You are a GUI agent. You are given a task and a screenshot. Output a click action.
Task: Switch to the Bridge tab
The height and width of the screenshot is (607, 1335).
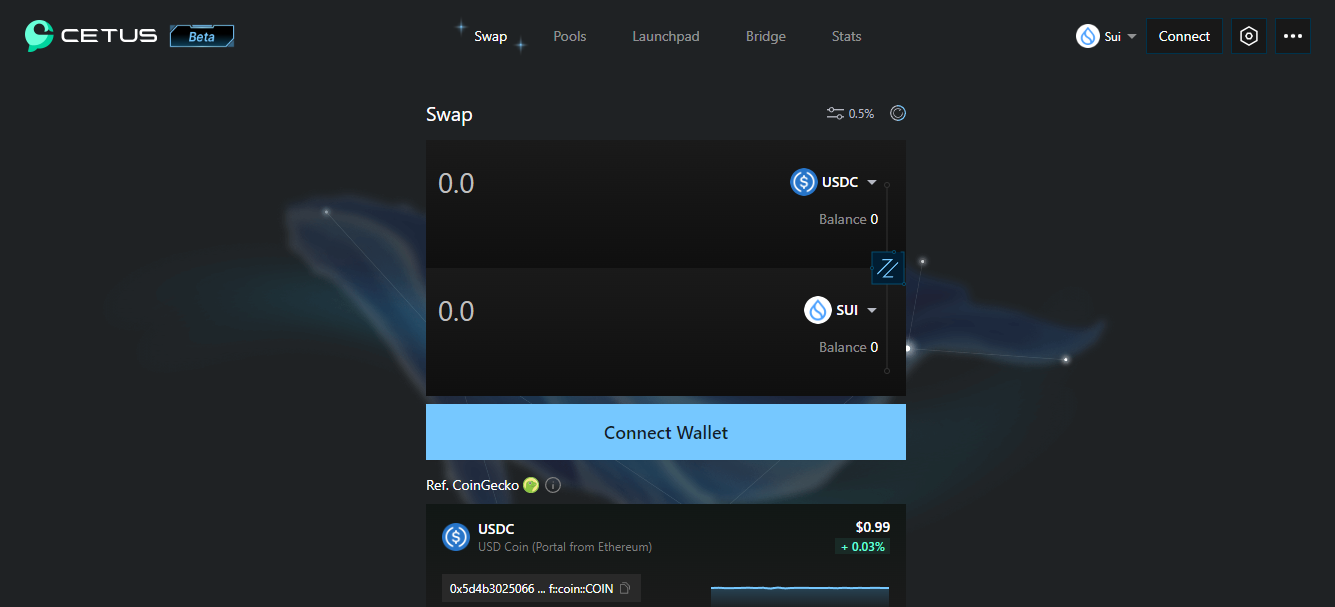click(x=766, y=36)
